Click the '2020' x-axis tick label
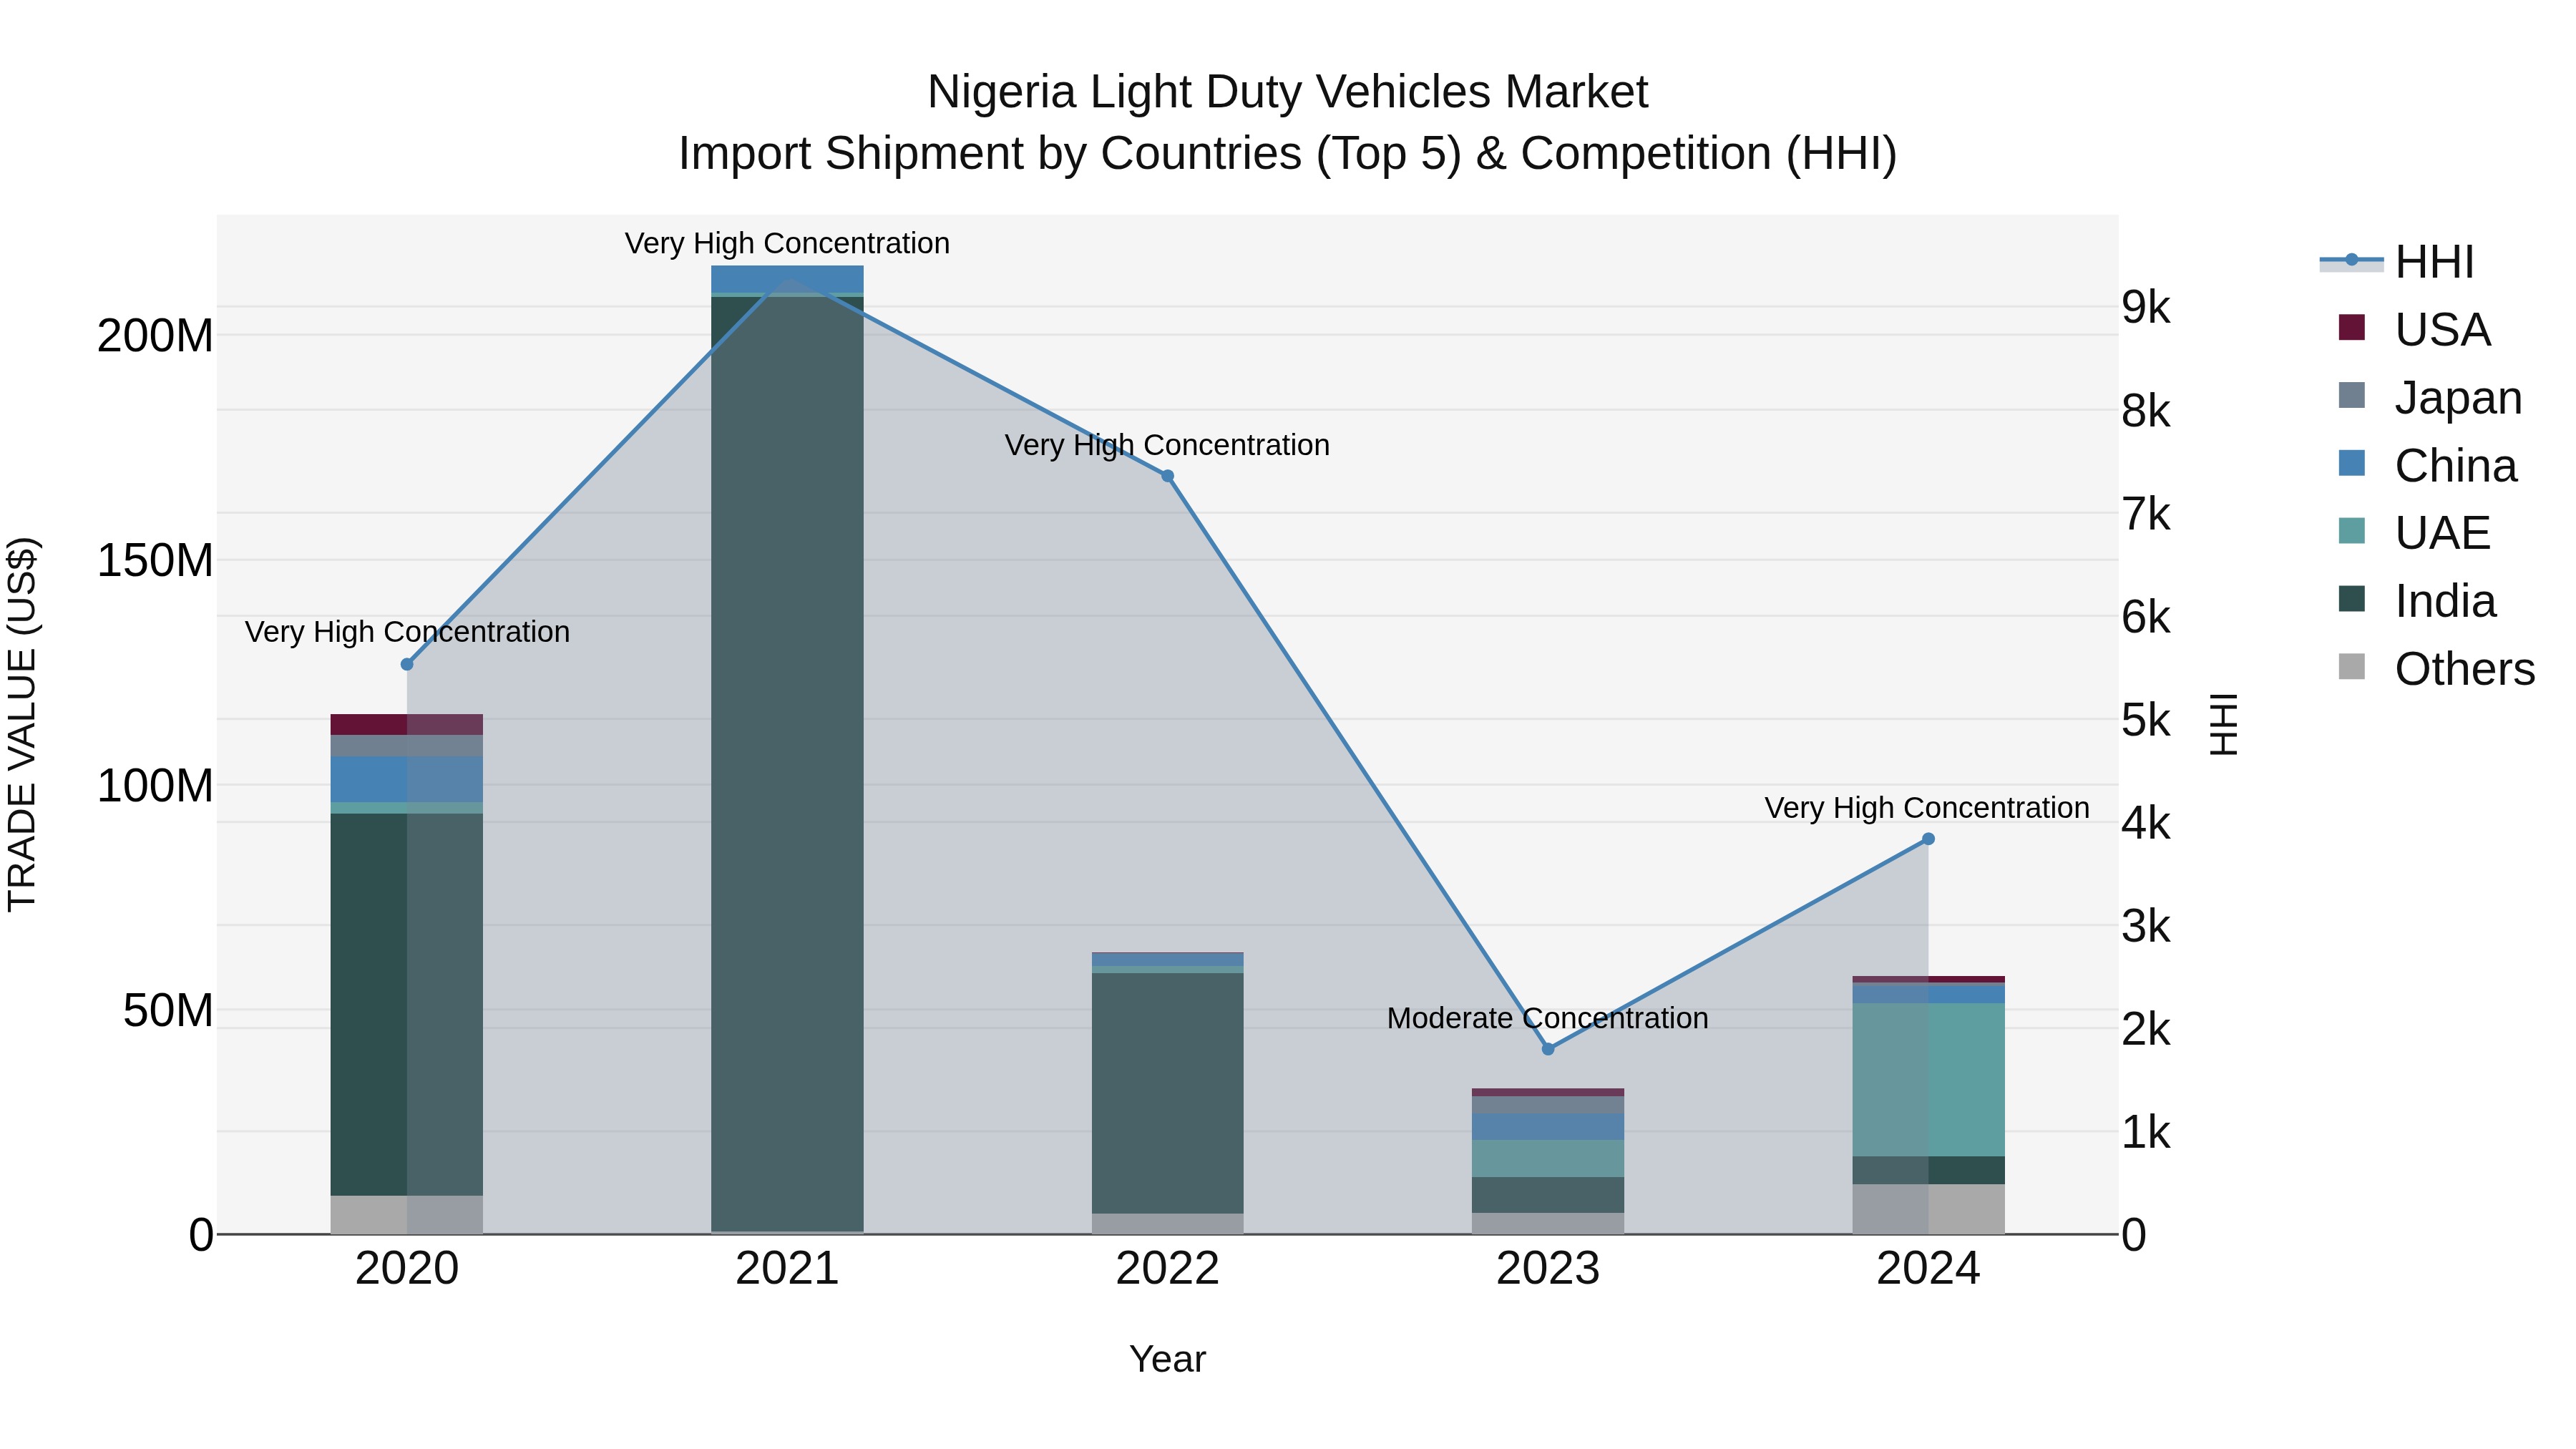The height and width of the screenshot is (1449, 2576). pos(407,1269)
